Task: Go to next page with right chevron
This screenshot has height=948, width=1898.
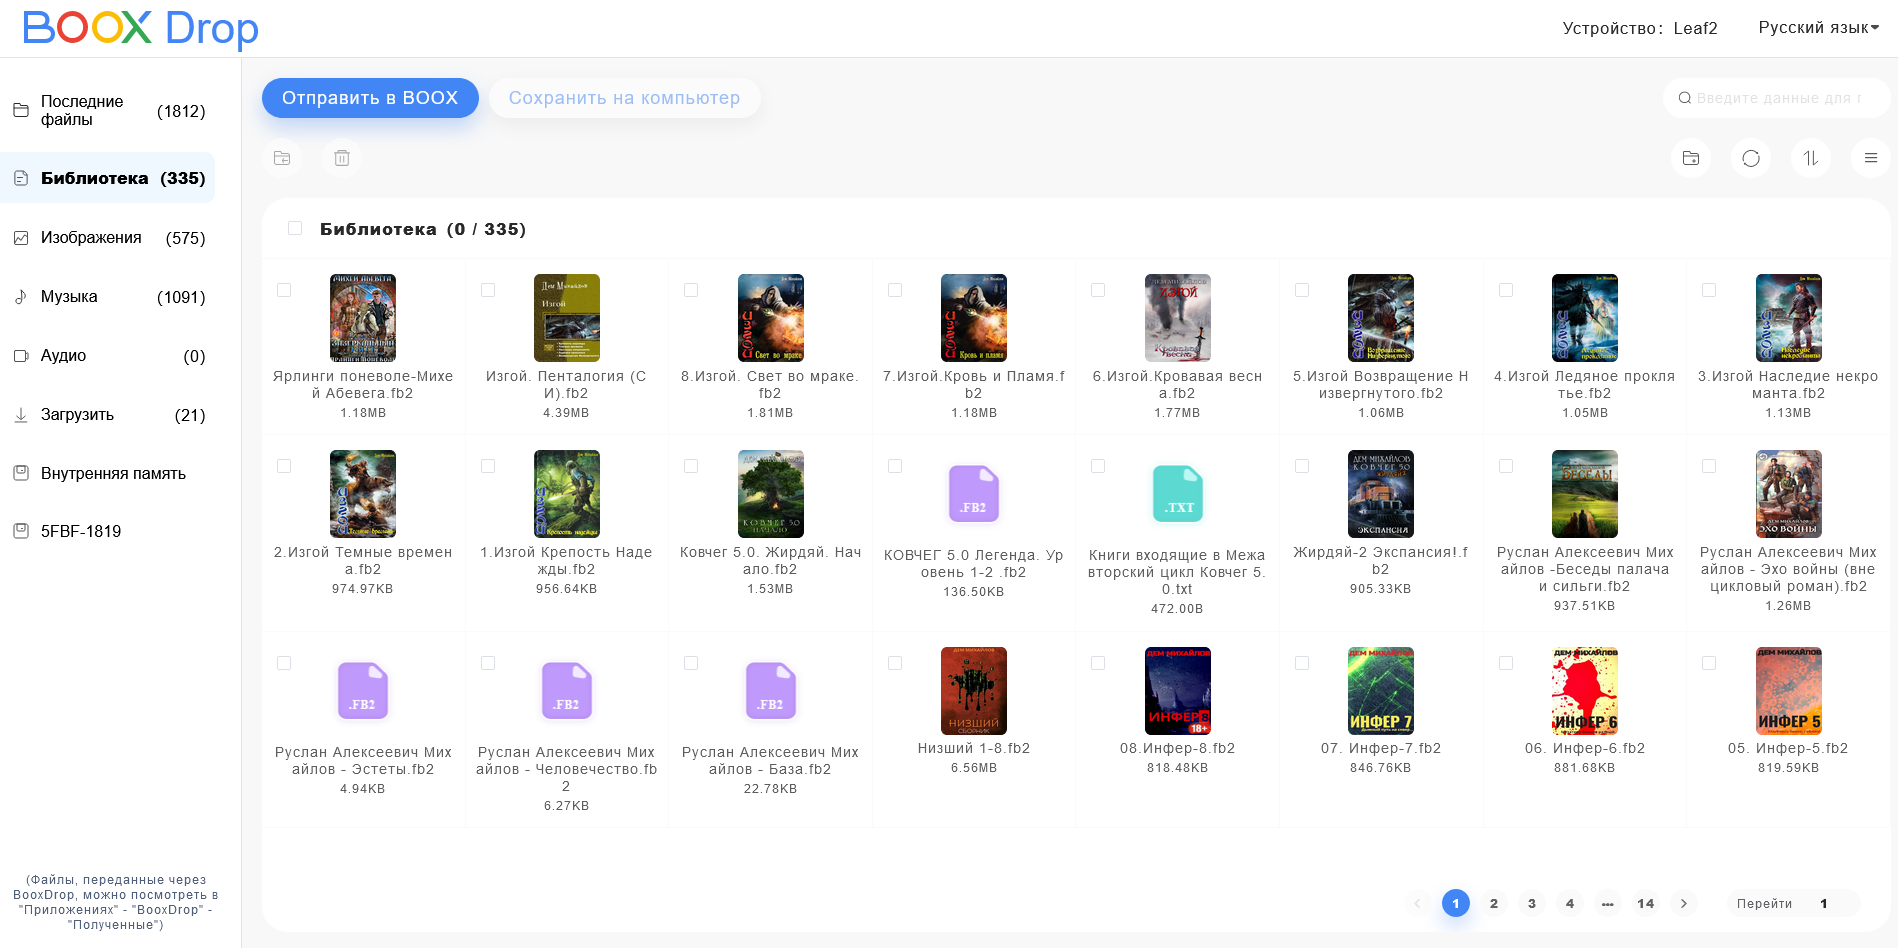Action: pyautogui.click(x=1684, y=903)
